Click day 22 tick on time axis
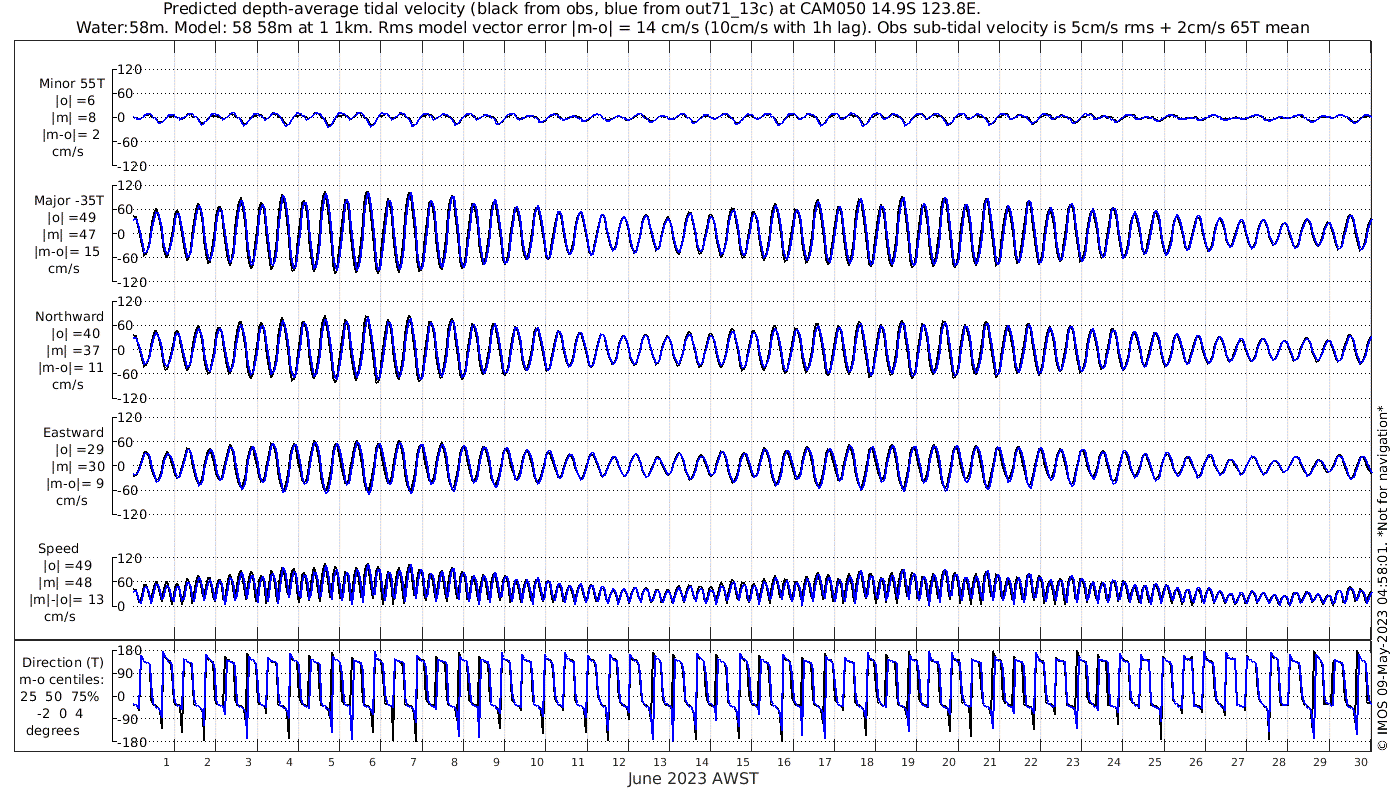Screen dimensions: 1400x800 [1031, 762]
